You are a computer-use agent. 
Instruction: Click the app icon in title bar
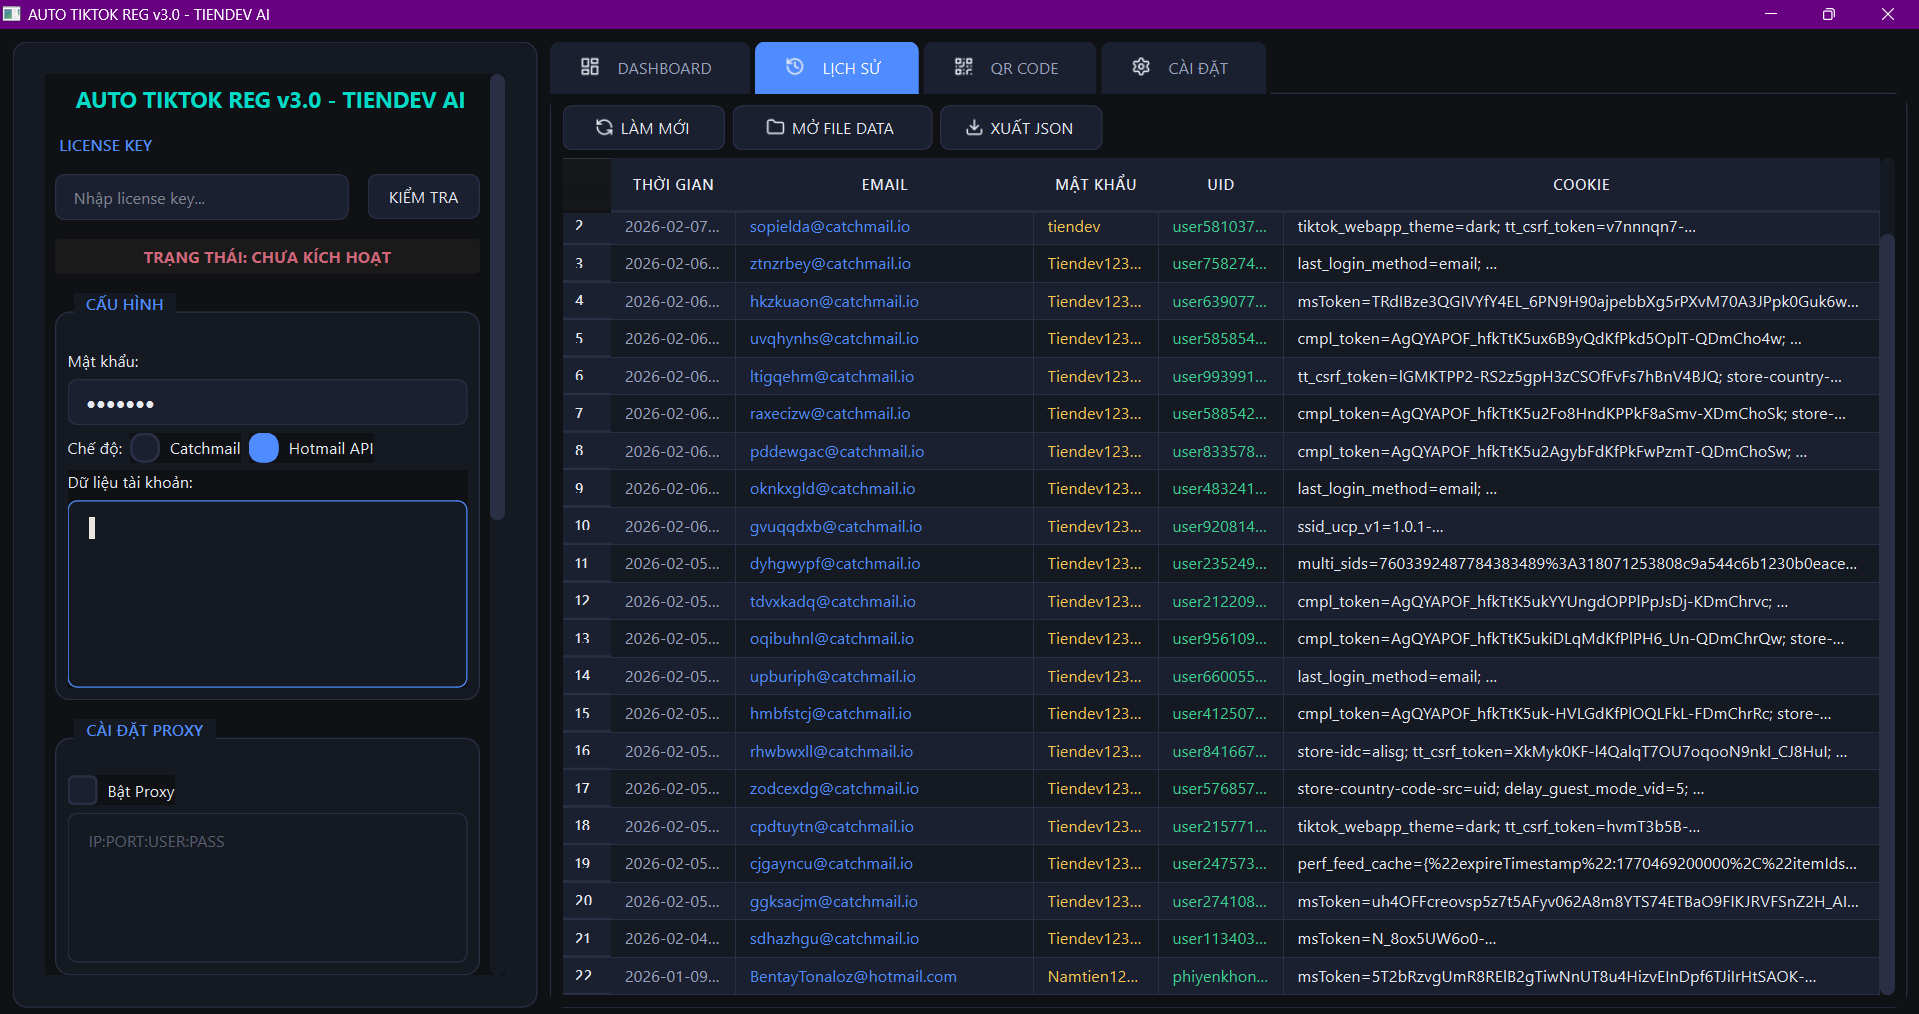[12, 14]
